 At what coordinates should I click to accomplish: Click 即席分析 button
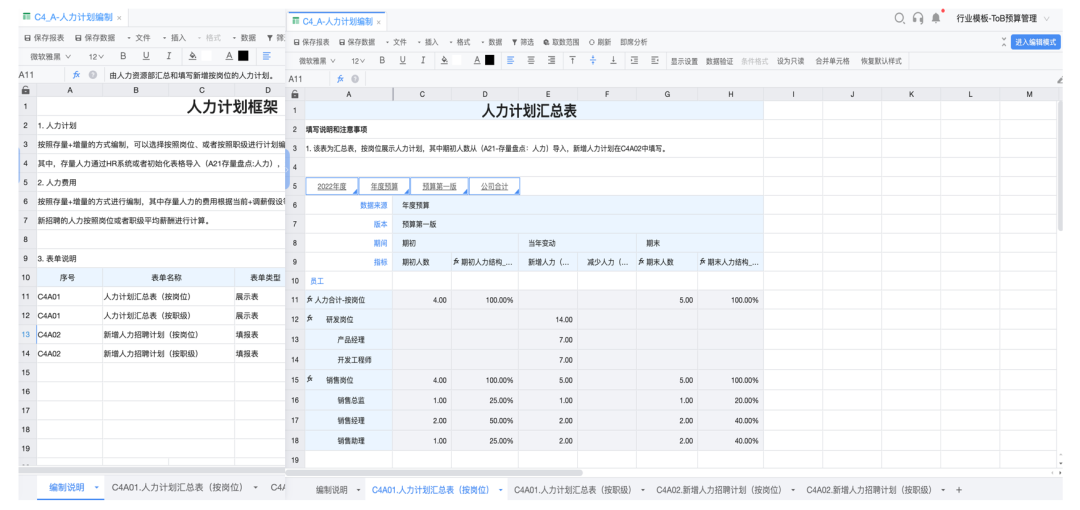tap(634, 42)
